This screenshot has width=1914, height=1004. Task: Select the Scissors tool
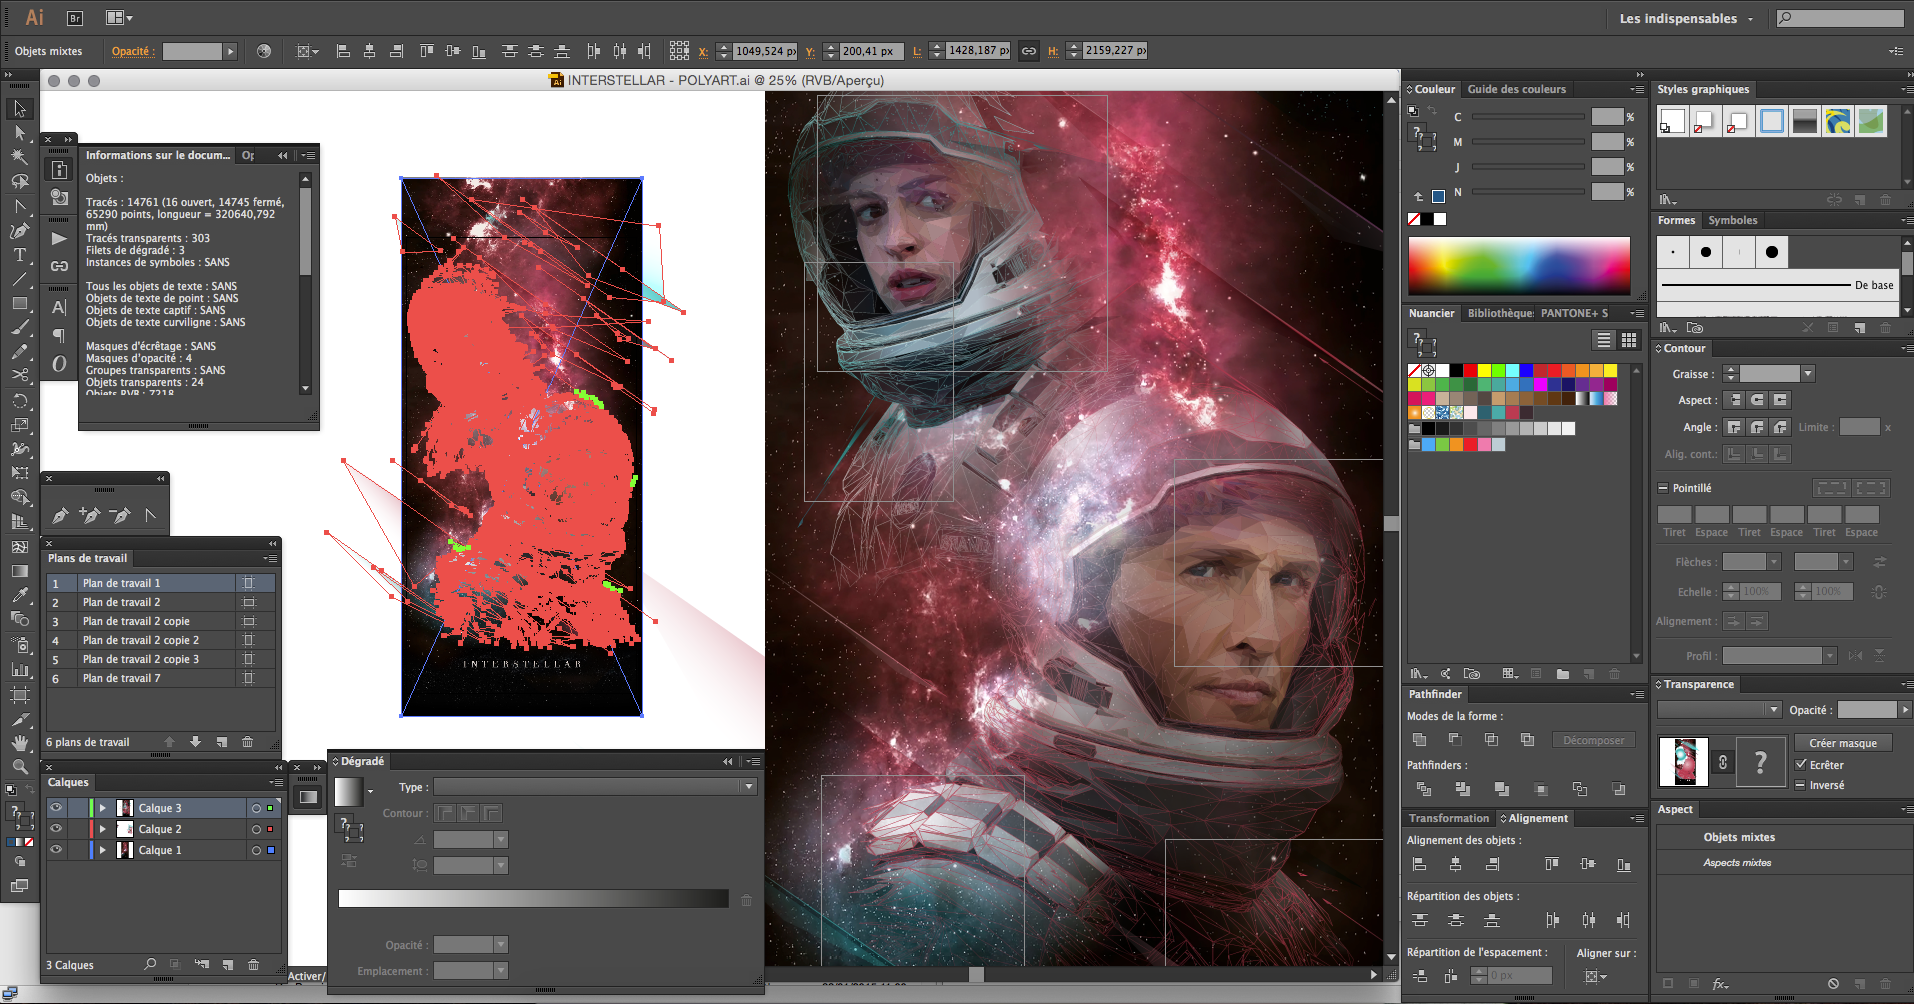click(19, 375)
